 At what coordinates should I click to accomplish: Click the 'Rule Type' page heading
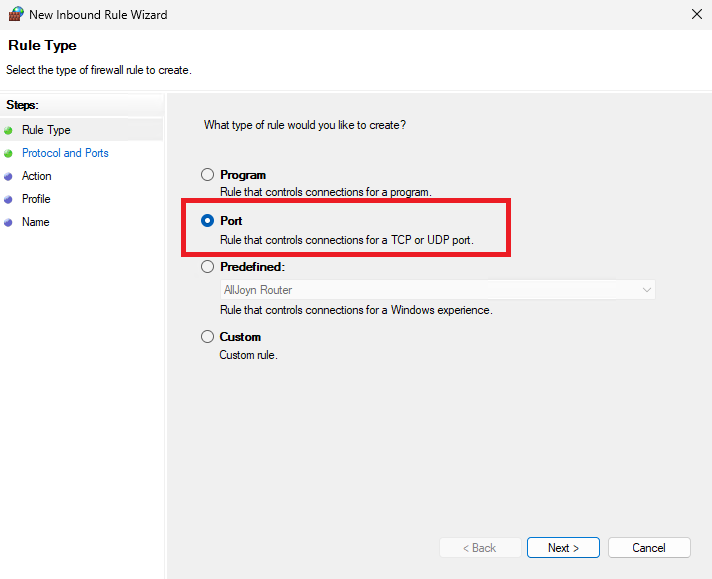[42, 45]
